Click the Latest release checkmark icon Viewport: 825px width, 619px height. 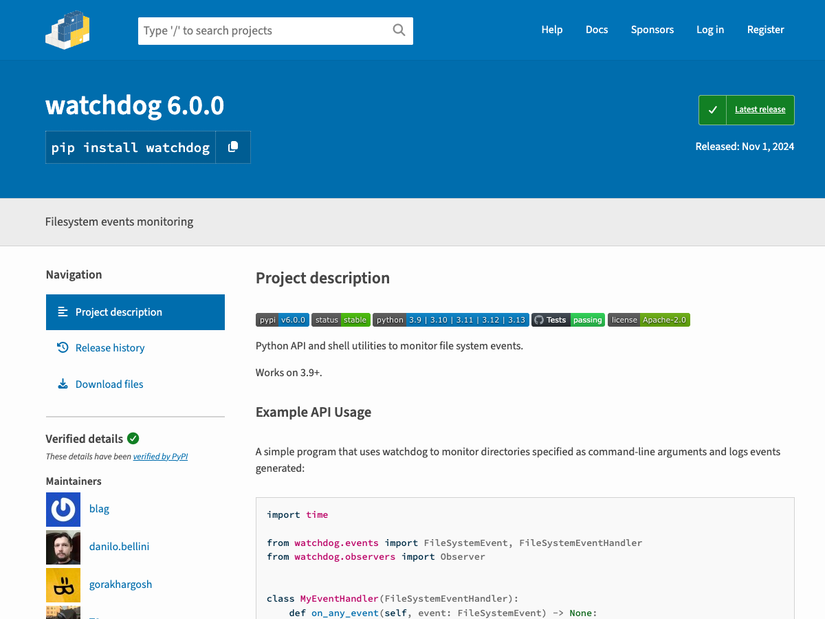(712, 110)
